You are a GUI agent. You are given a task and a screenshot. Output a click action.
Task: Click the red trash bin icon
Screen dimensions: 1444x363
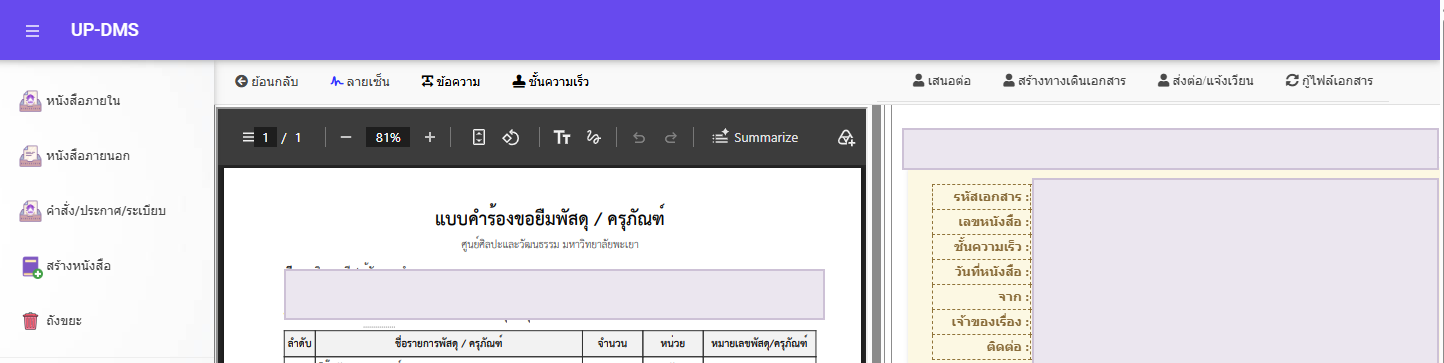pos(30,321)
